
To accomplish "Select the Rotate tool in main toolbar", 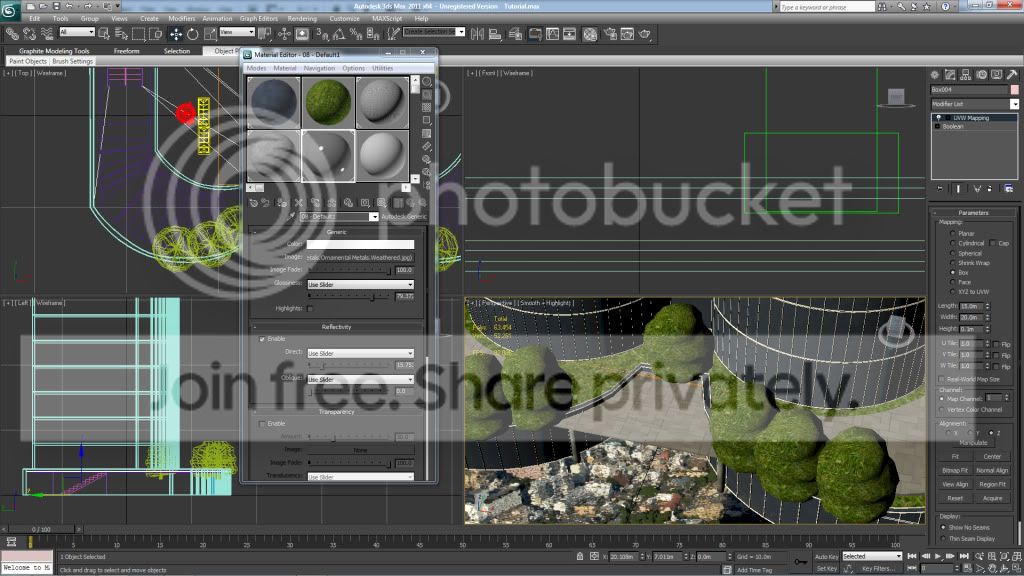I will pos(193,33).
